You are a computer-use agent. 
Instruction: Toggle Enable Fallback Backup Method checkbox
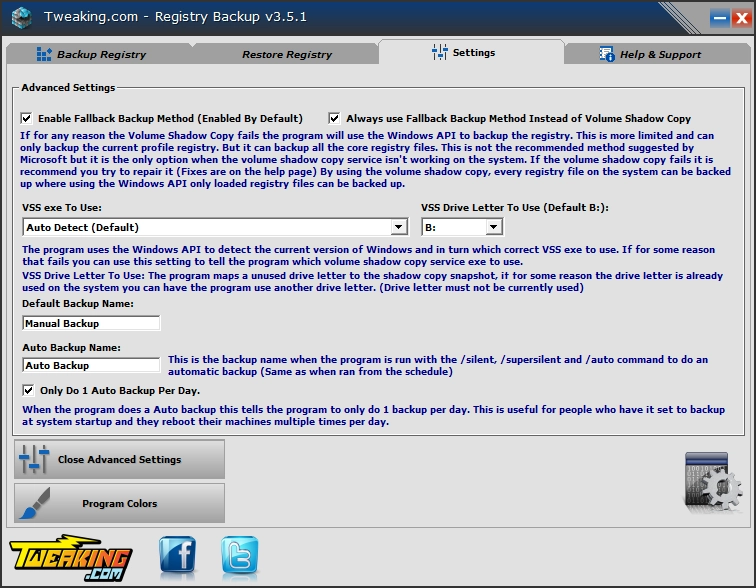tap(27, 118)
